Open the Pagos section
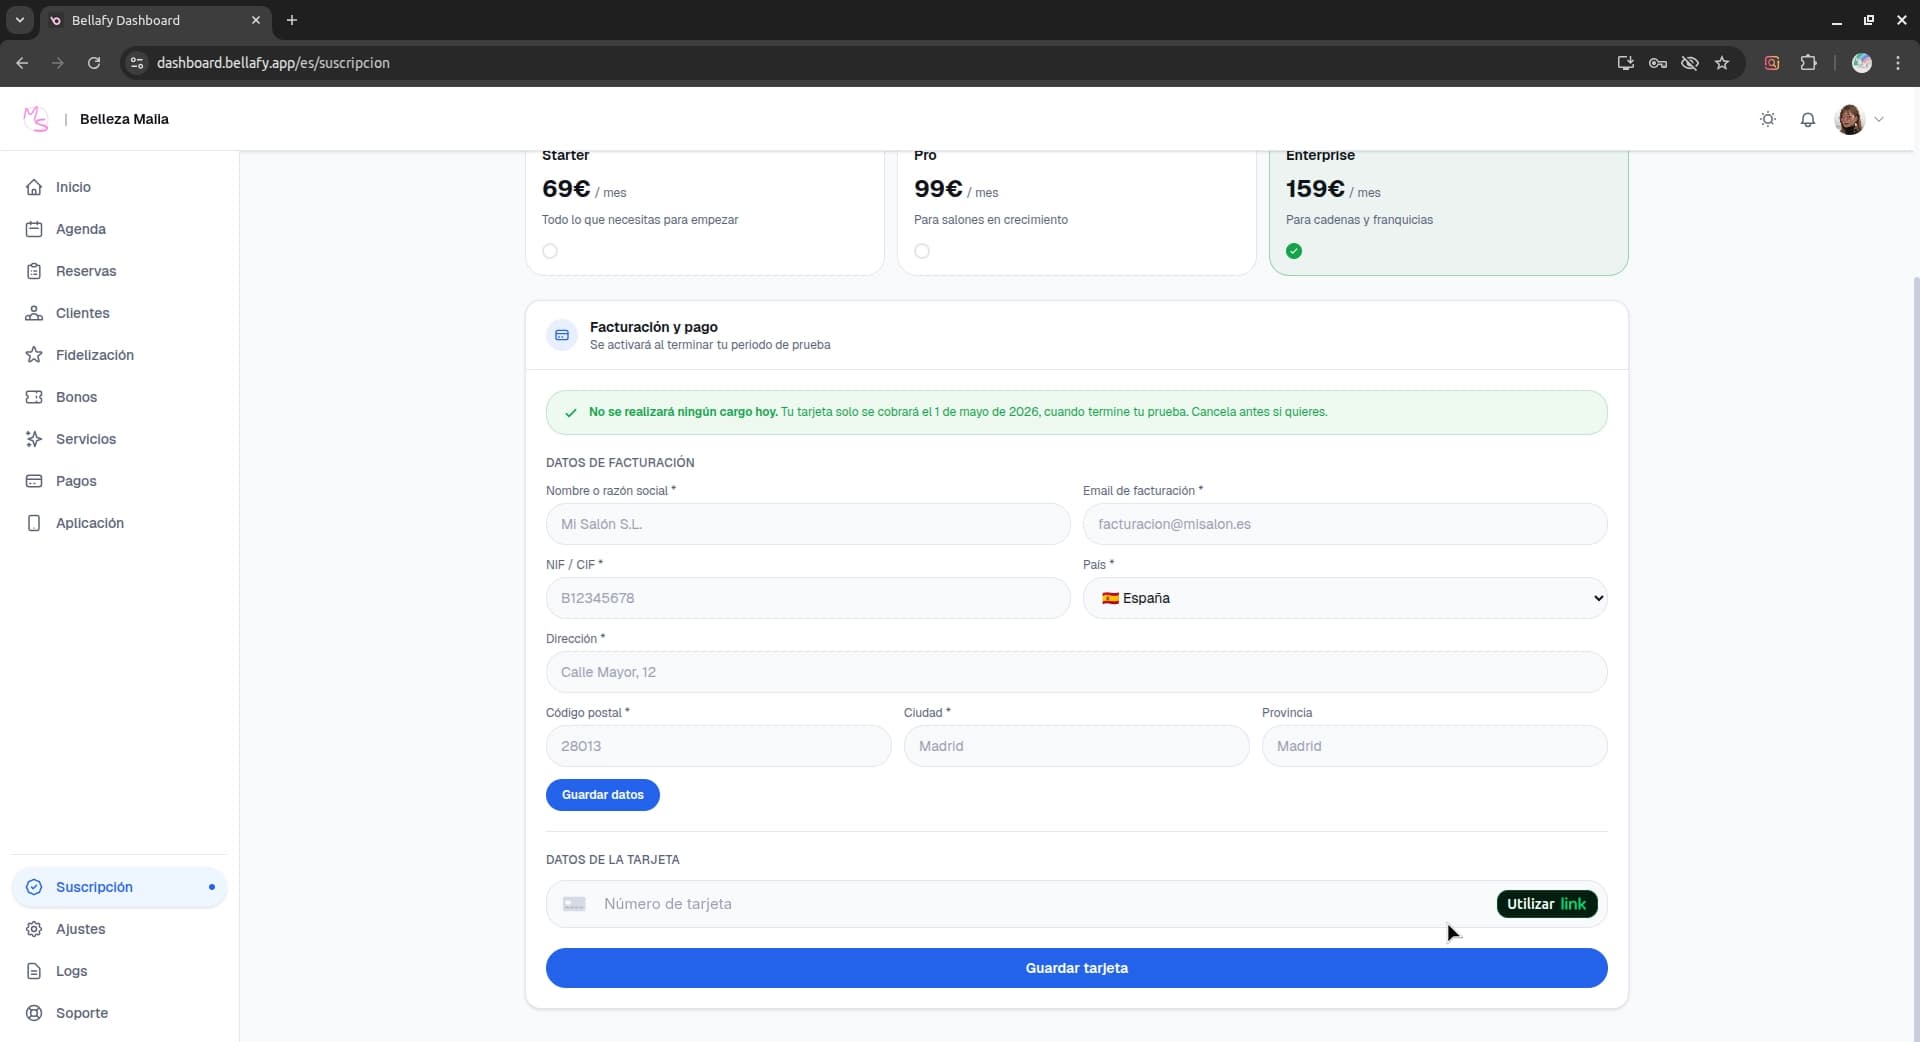Screen dimensions: 1920x1042 pos(75,481)
